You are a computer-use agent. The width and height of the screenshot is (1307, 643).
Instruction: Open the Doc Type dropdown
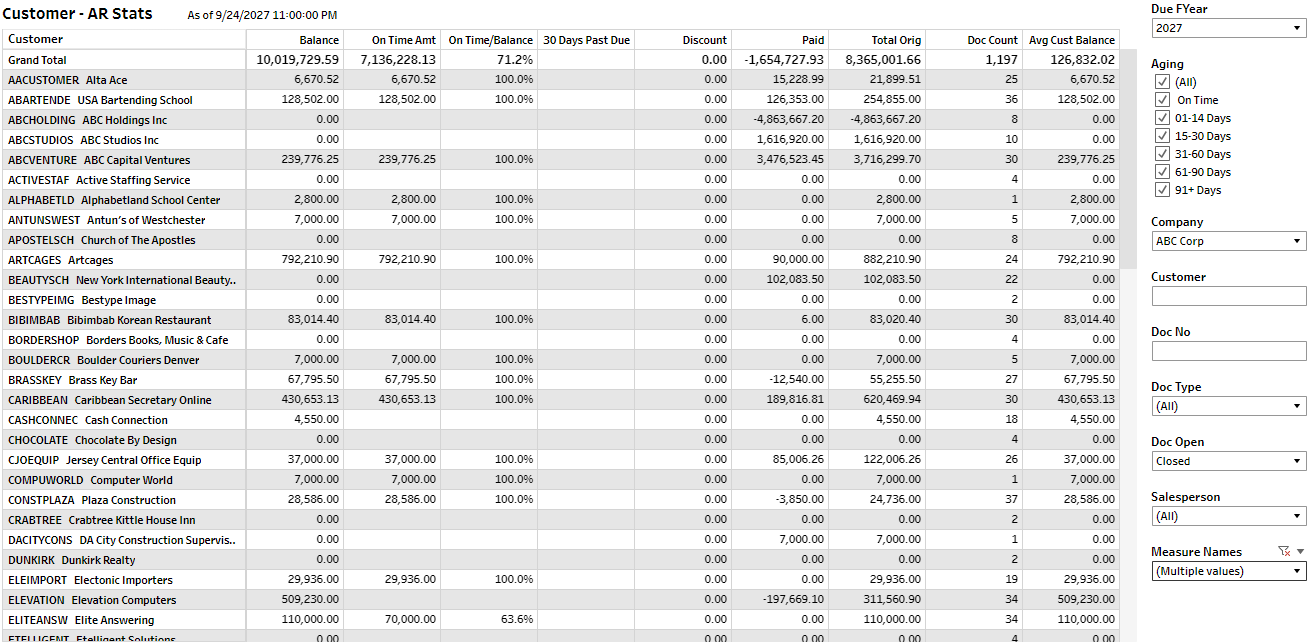[x=1228, y=406]
